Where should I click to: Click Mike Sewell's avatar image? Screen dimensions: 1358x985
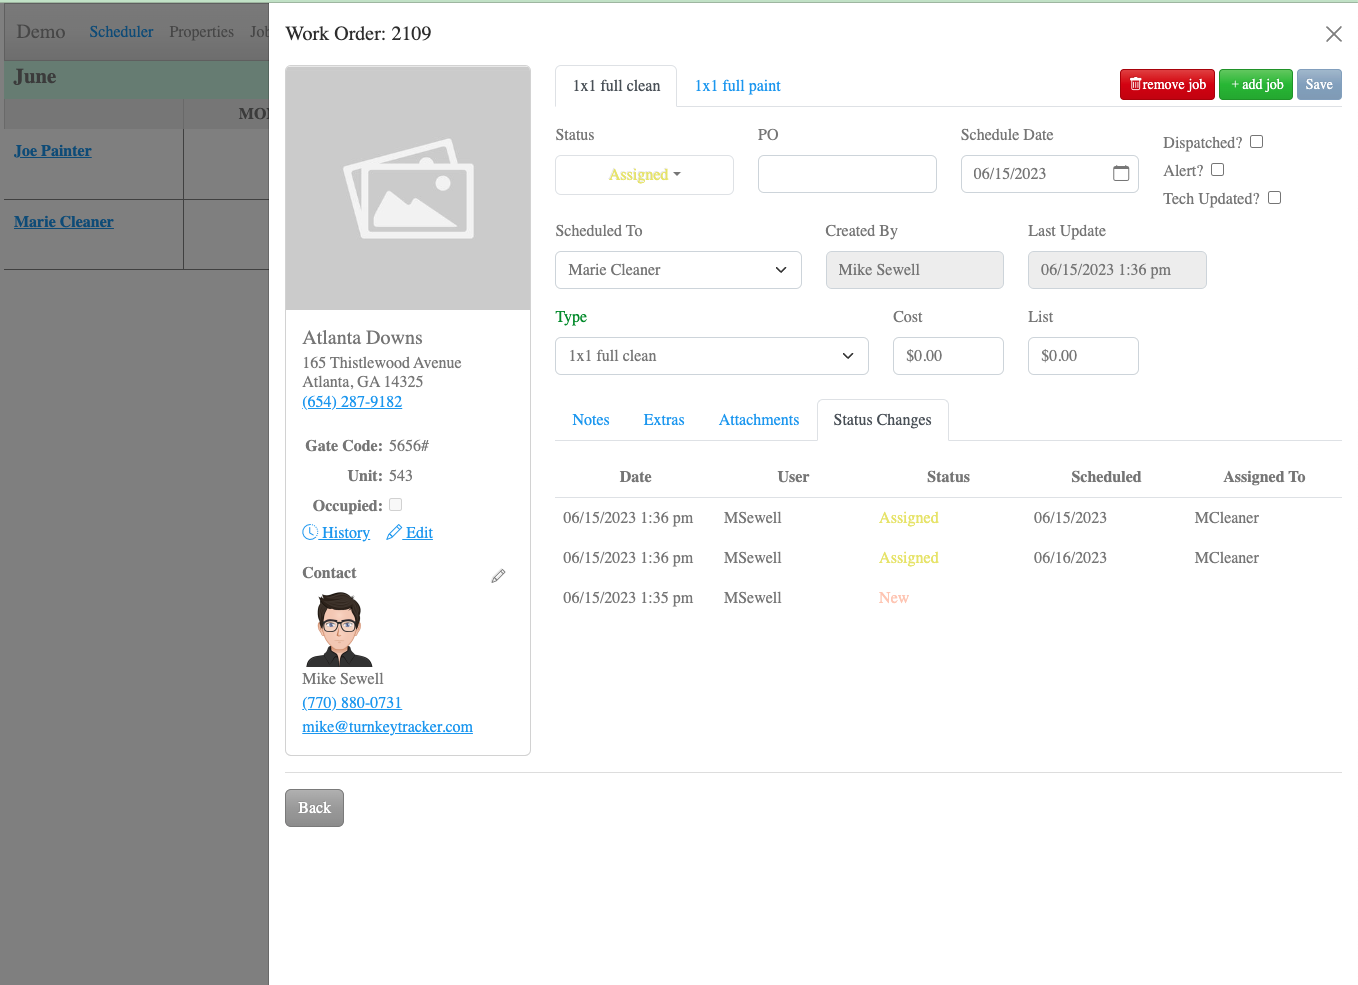(x=337, y=628)
